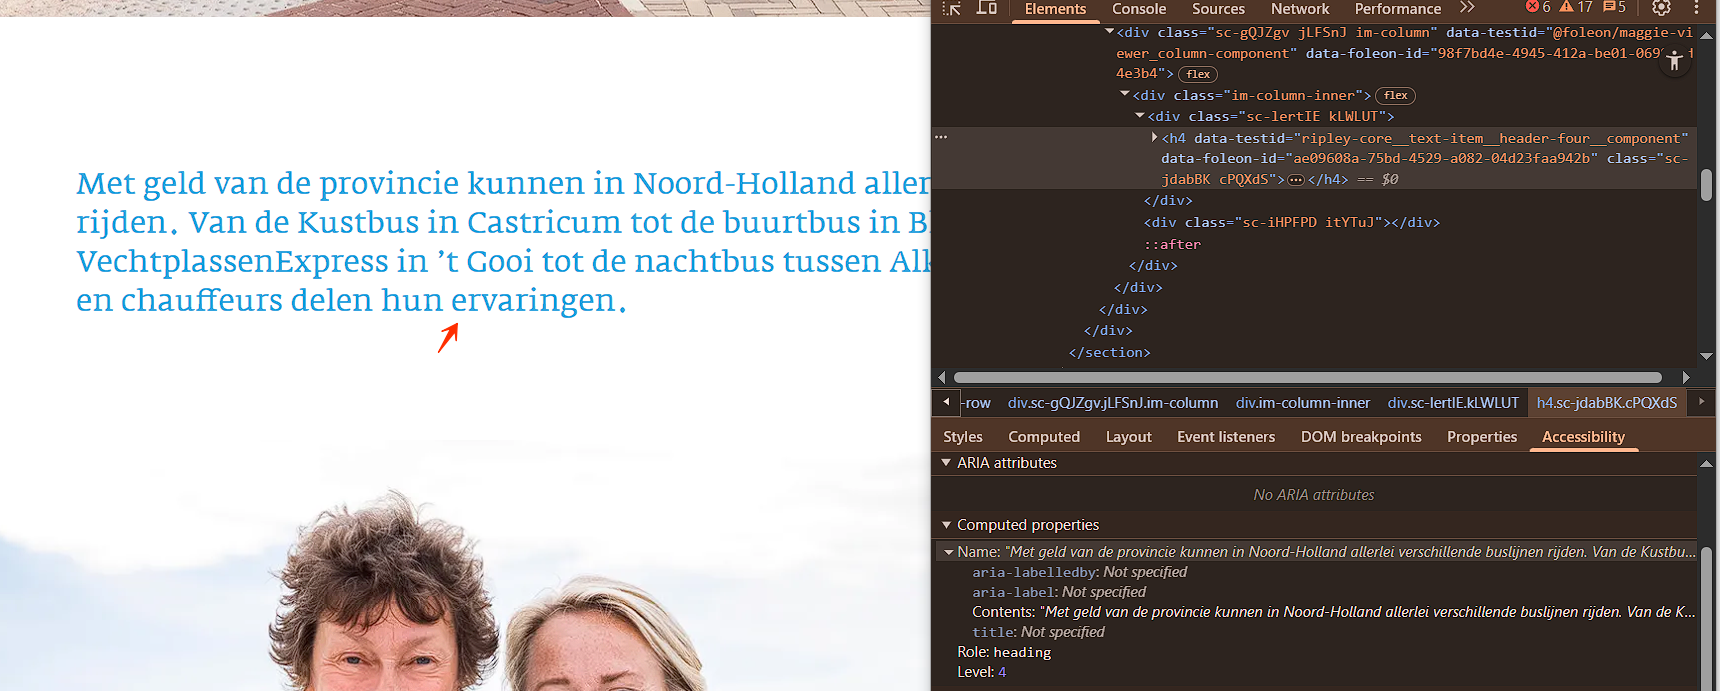This screenshot has width=1720, height=691.
Task: Expand the h4 element node
Action: (x=1154, y=138)
